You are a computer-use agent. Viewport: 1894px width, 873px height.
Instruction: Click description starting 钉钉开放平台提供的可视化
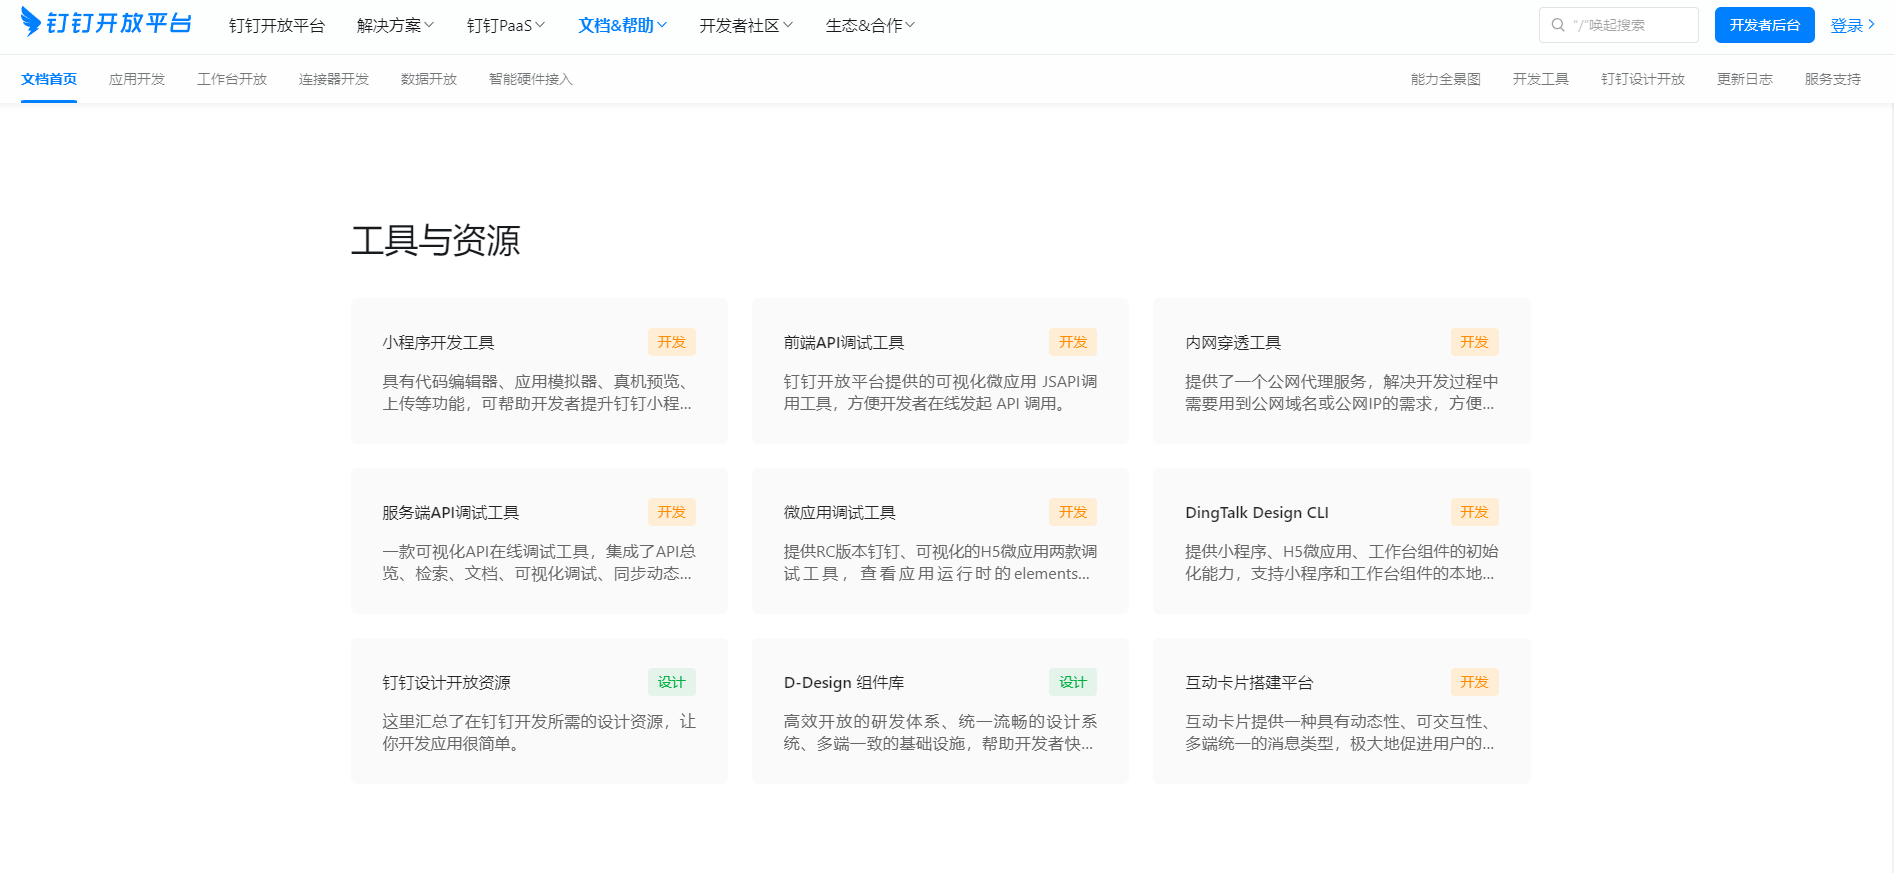(940, 393)
